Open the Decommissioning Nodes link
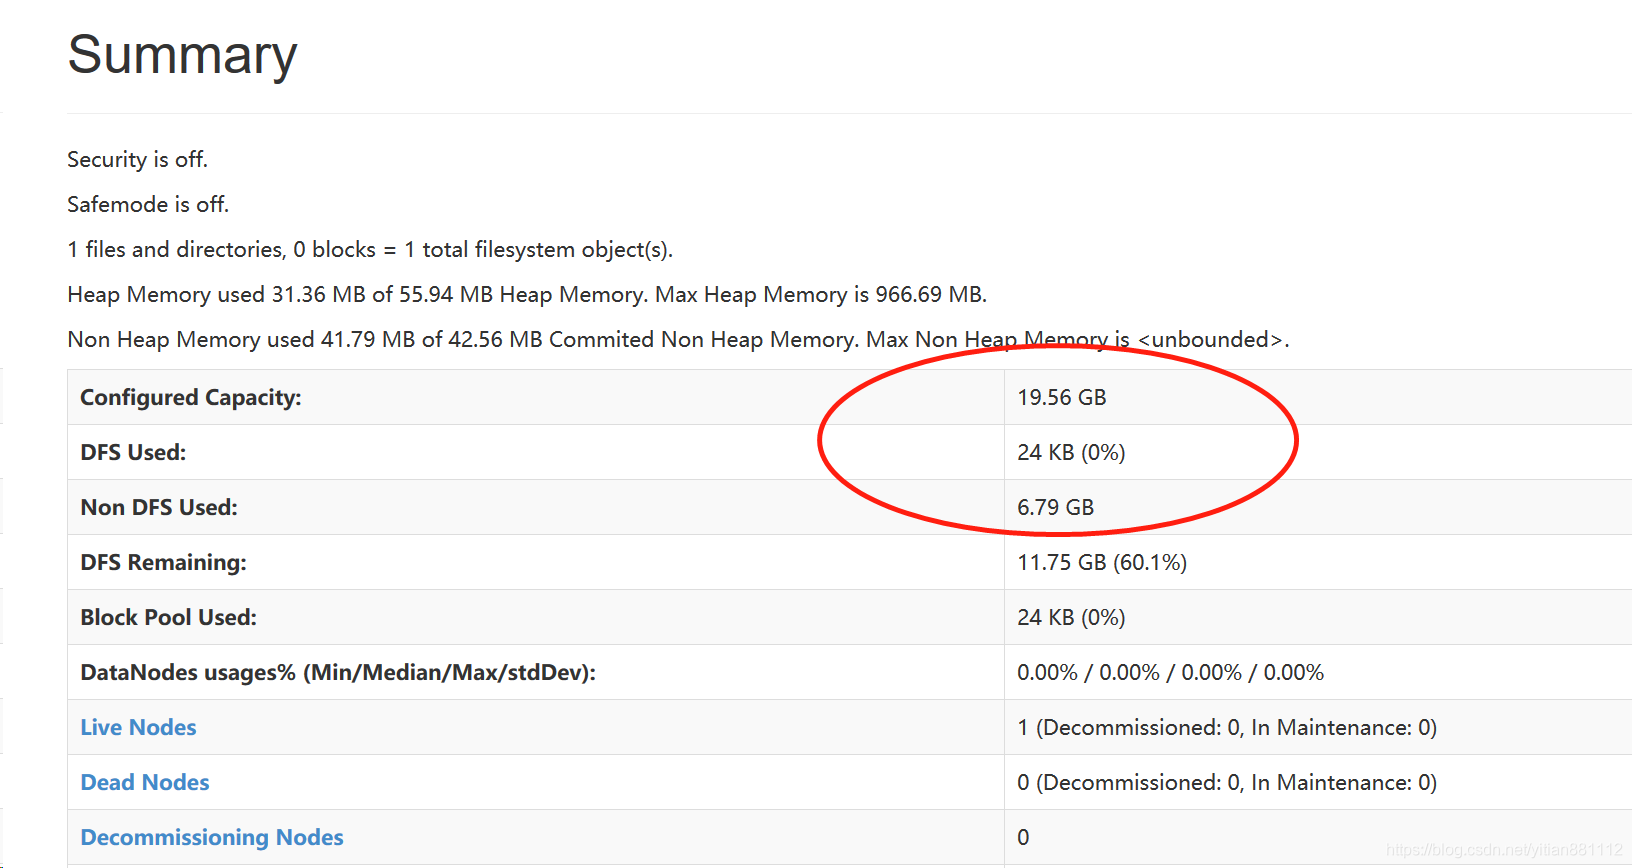The width and height of the screenshot is (1632, 868). click(212, 837)
